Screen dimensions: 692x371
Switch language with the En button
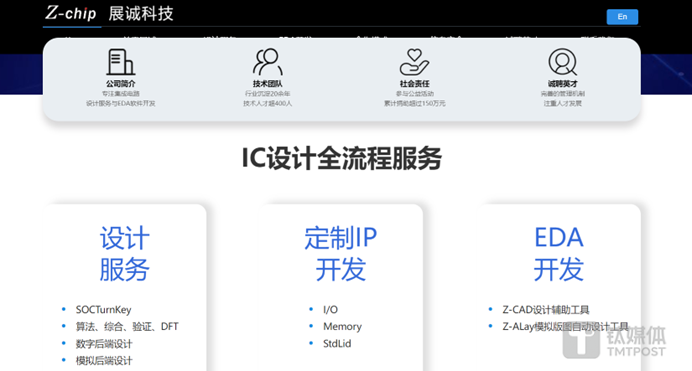pos(622,17)
